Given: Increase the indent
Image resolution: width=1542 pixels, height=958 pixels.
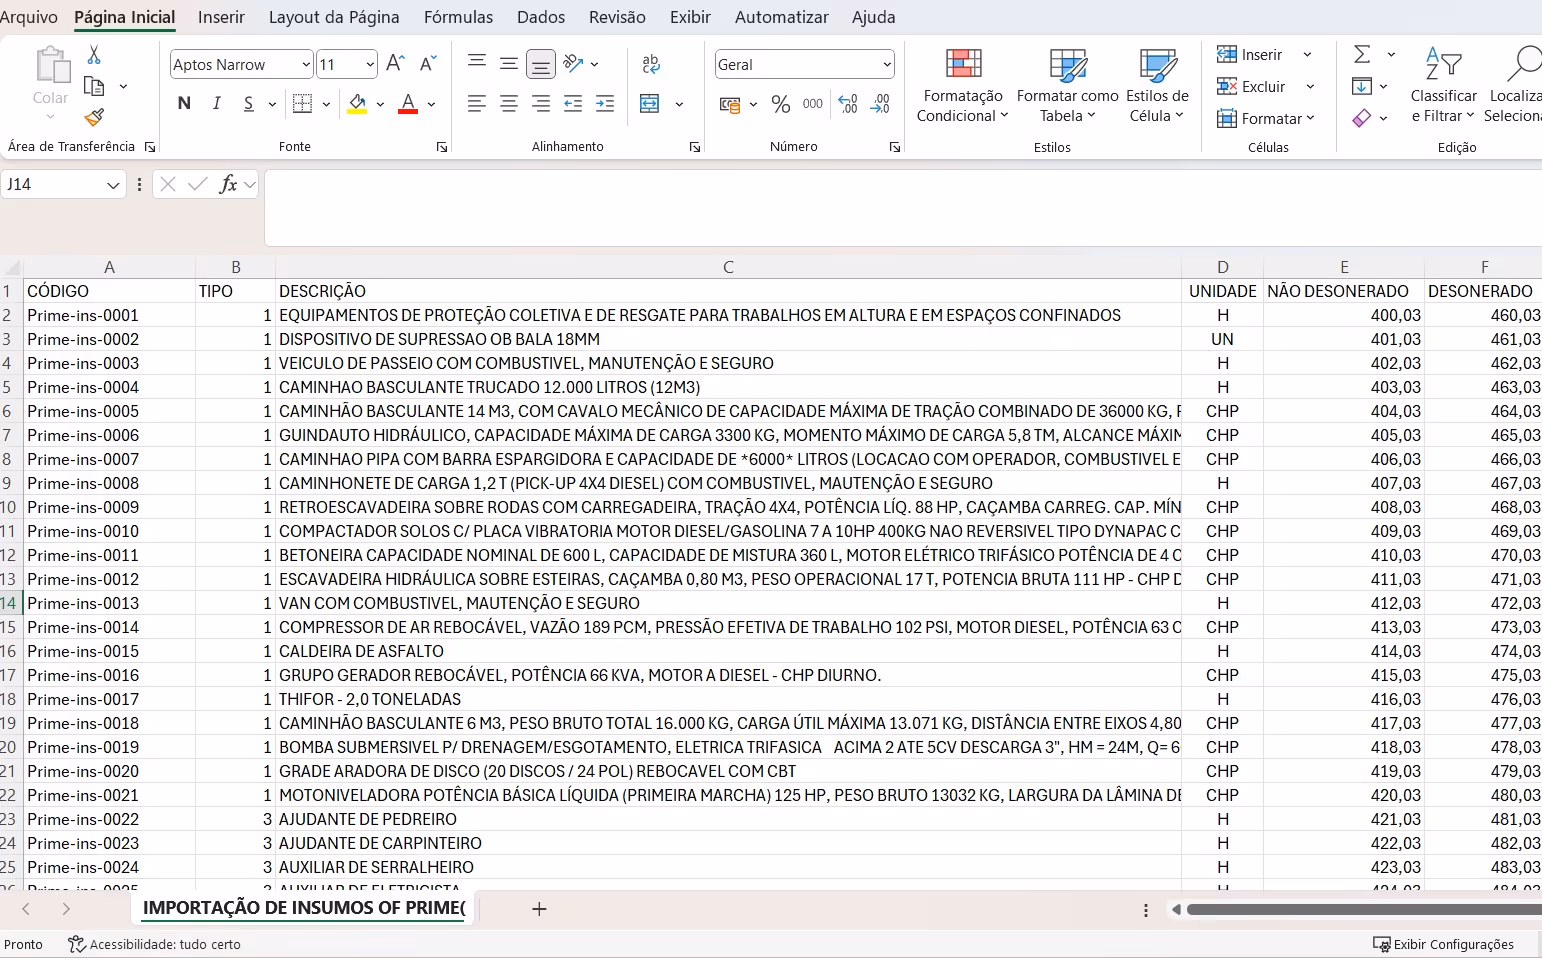Looking at the screenshot, I should (x=605, y=103).
